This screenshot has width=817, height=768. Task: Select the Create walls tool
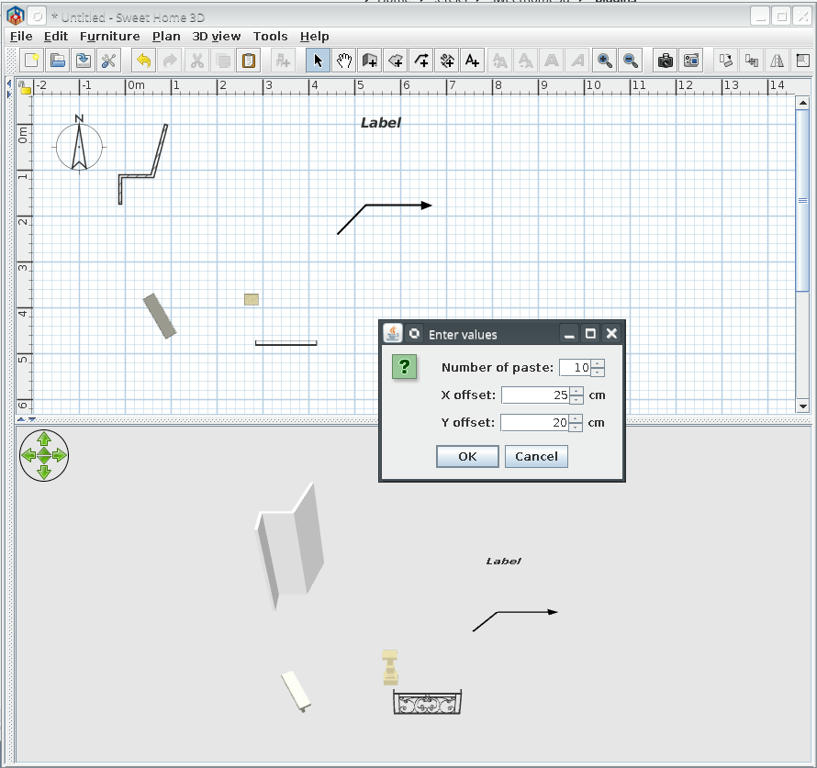click(369, 60)
